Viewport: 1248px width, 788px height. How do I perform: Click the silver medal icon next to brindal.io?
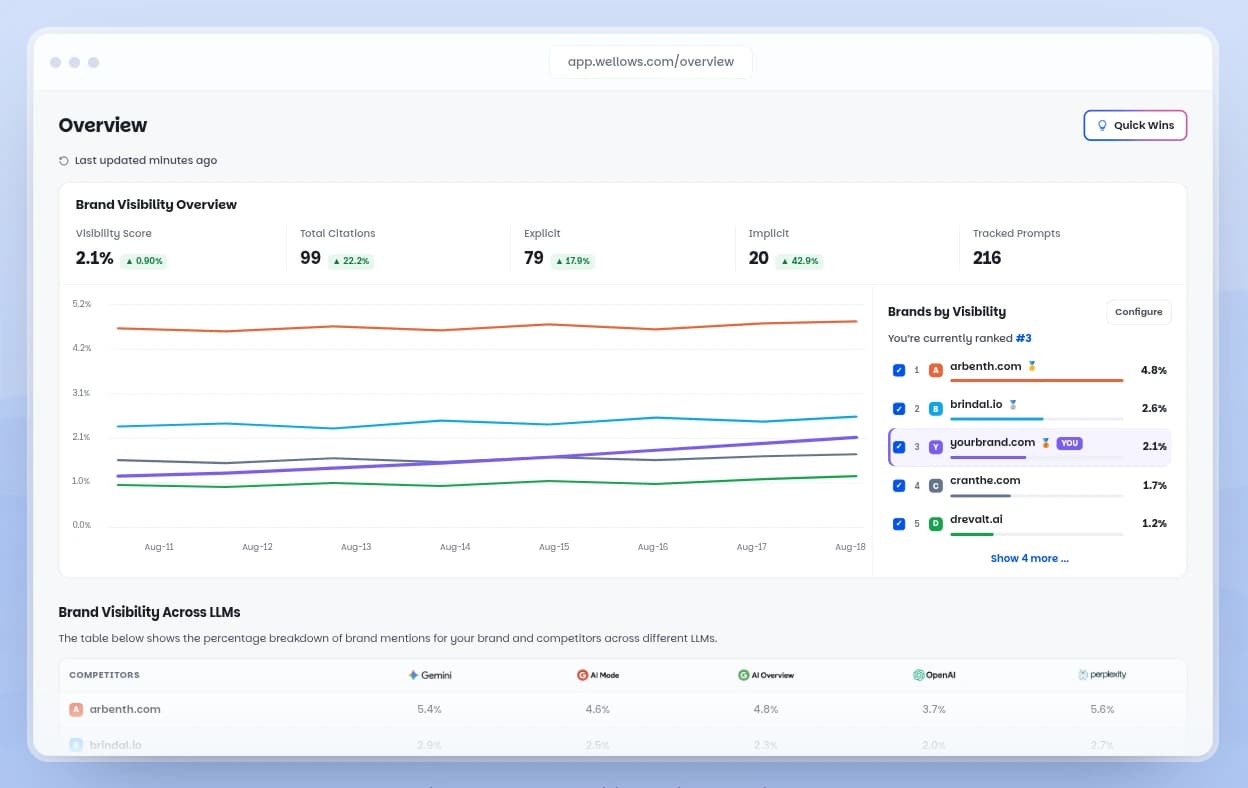(1013, 404)
